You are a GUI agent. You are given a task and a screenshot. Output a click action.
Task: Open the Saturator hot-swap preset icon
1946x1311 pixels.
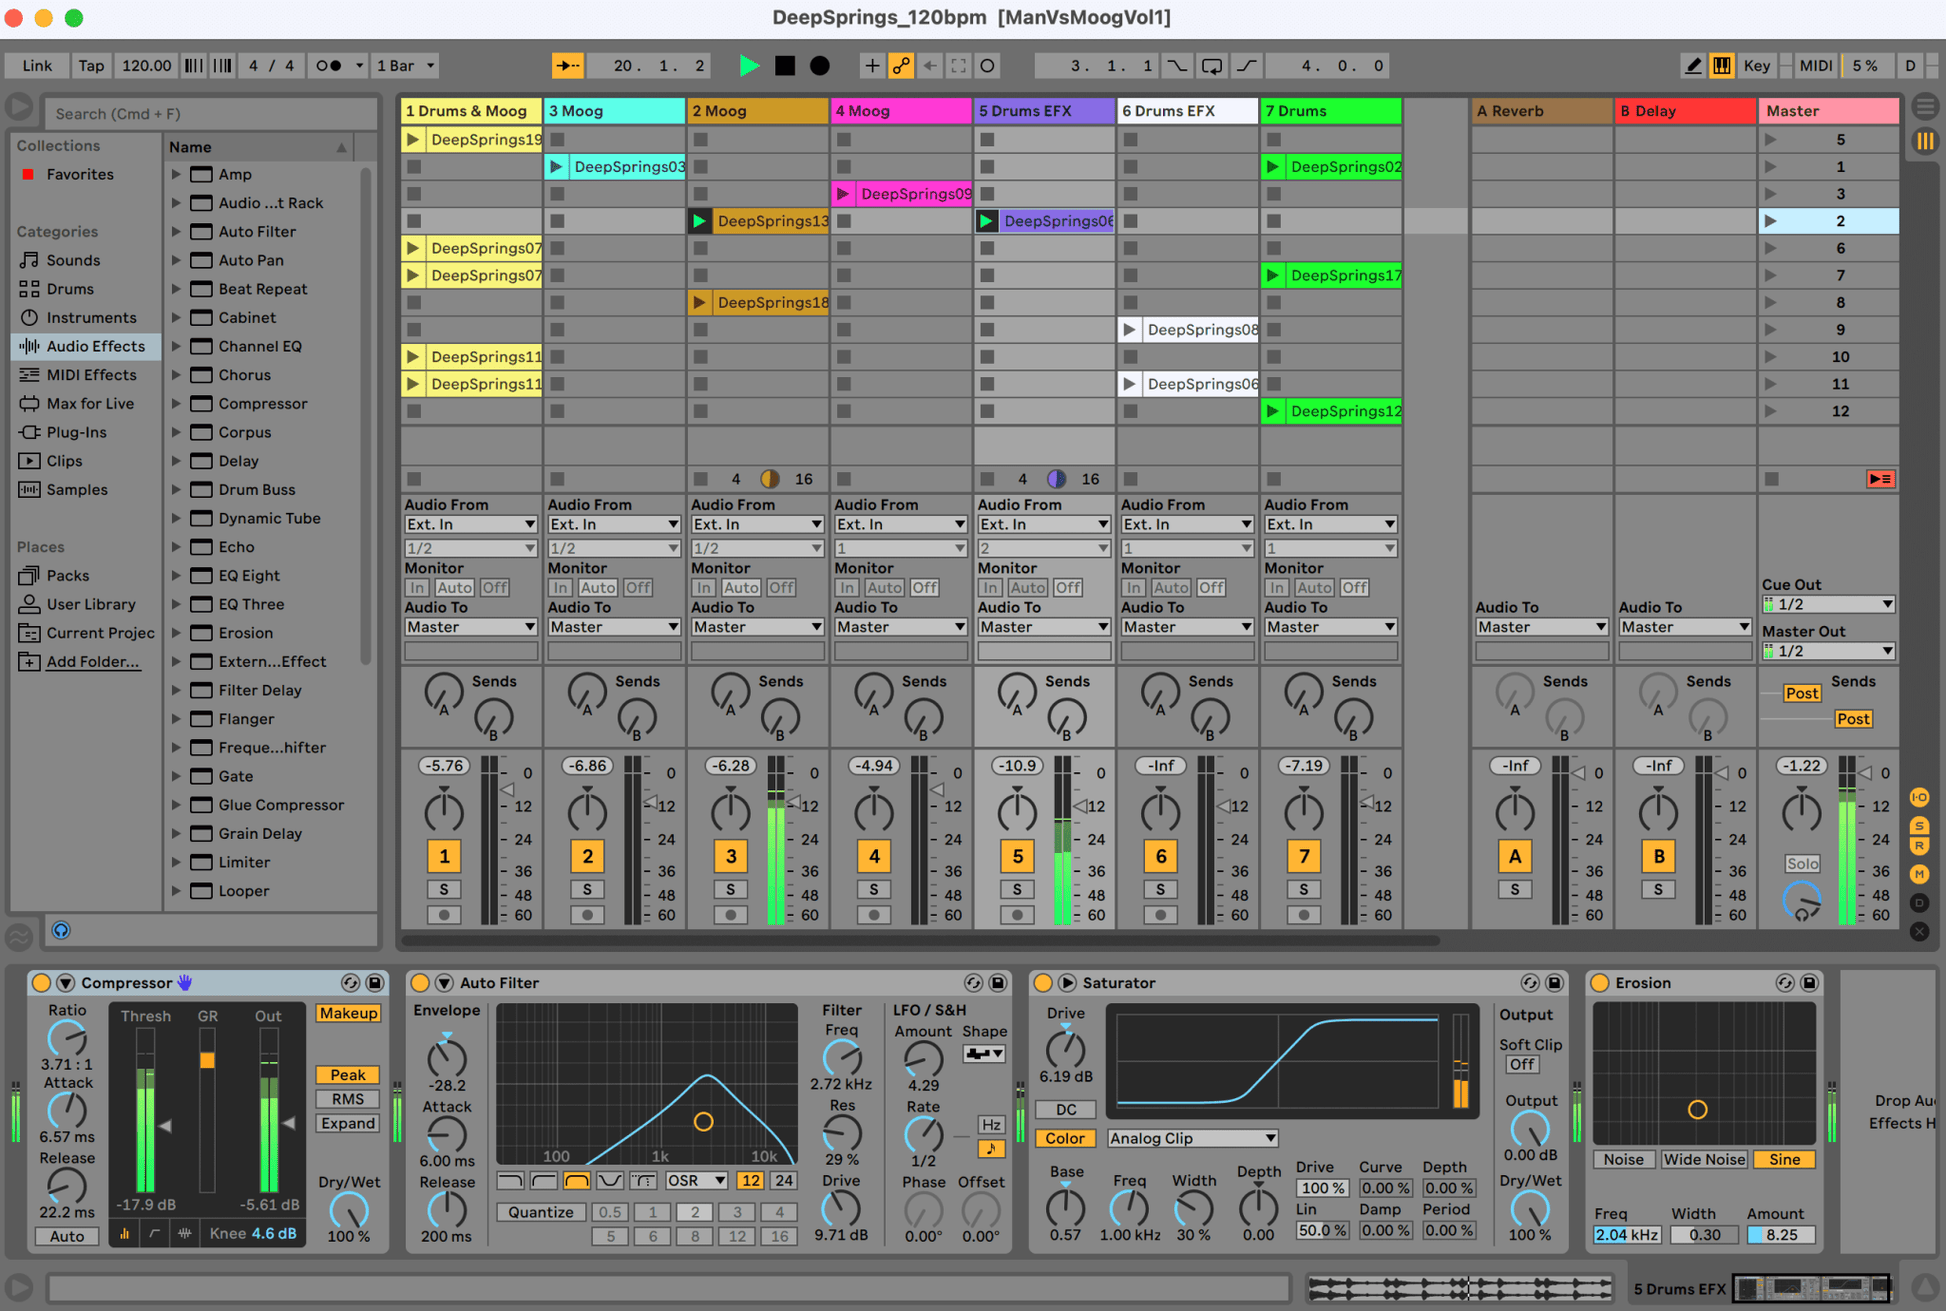[x=1531, y=983]
